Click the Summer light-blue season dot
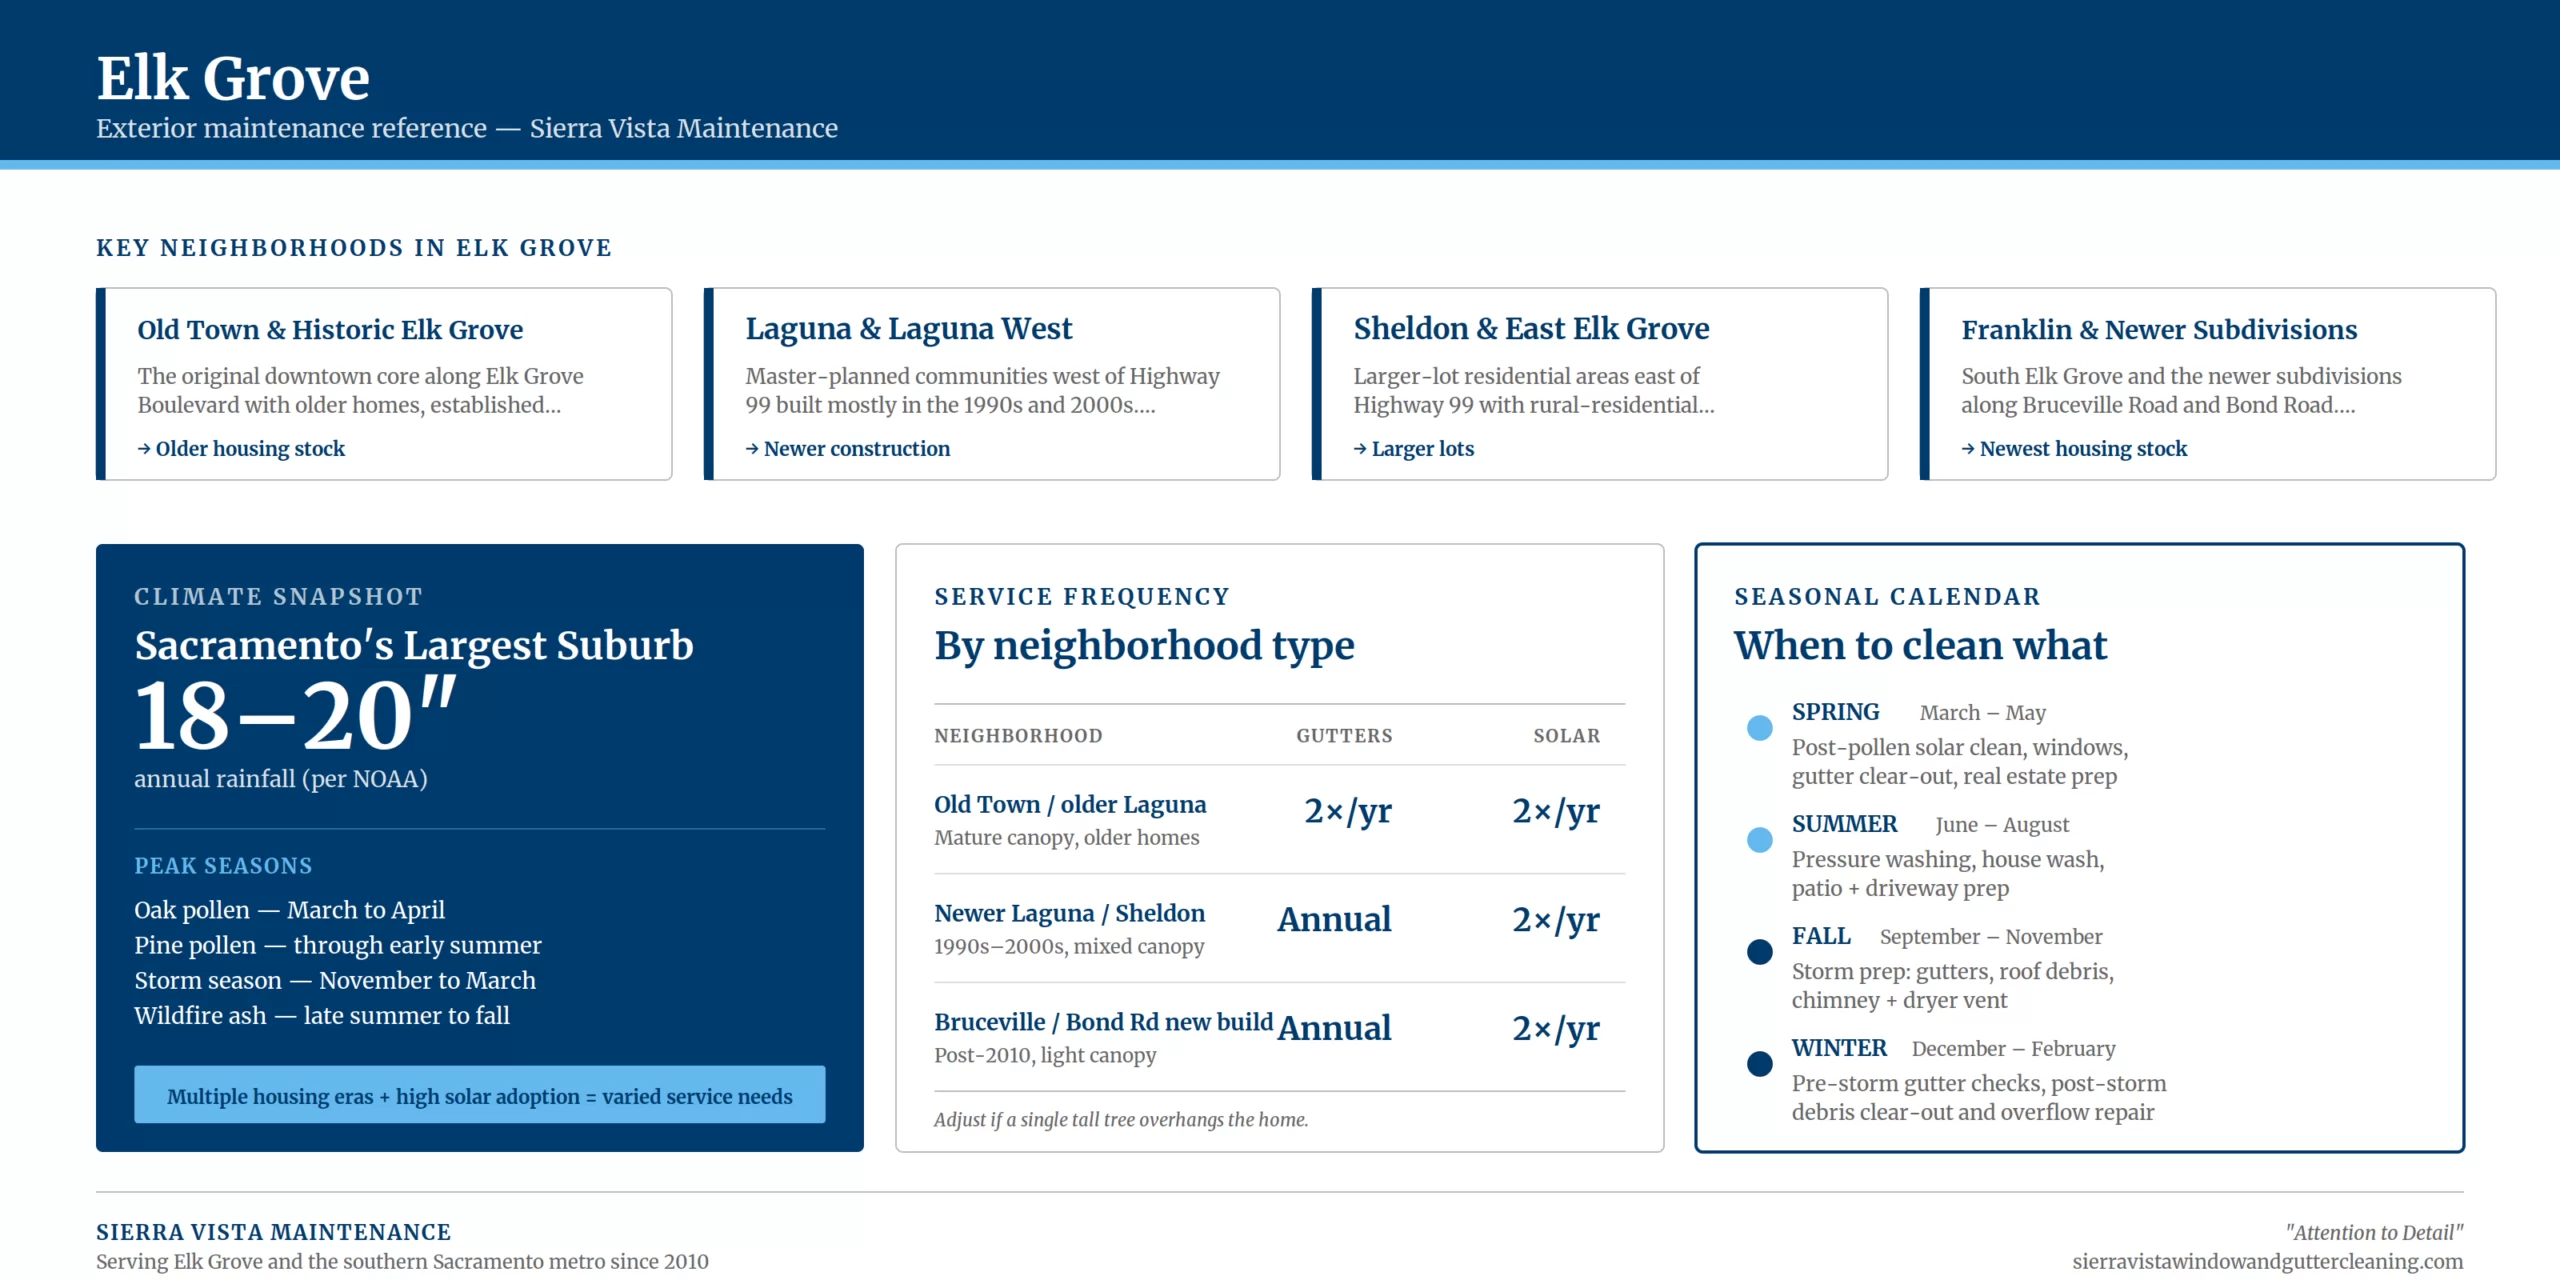Viewport: 2560px width, 1280px height. click(1759, 840)
